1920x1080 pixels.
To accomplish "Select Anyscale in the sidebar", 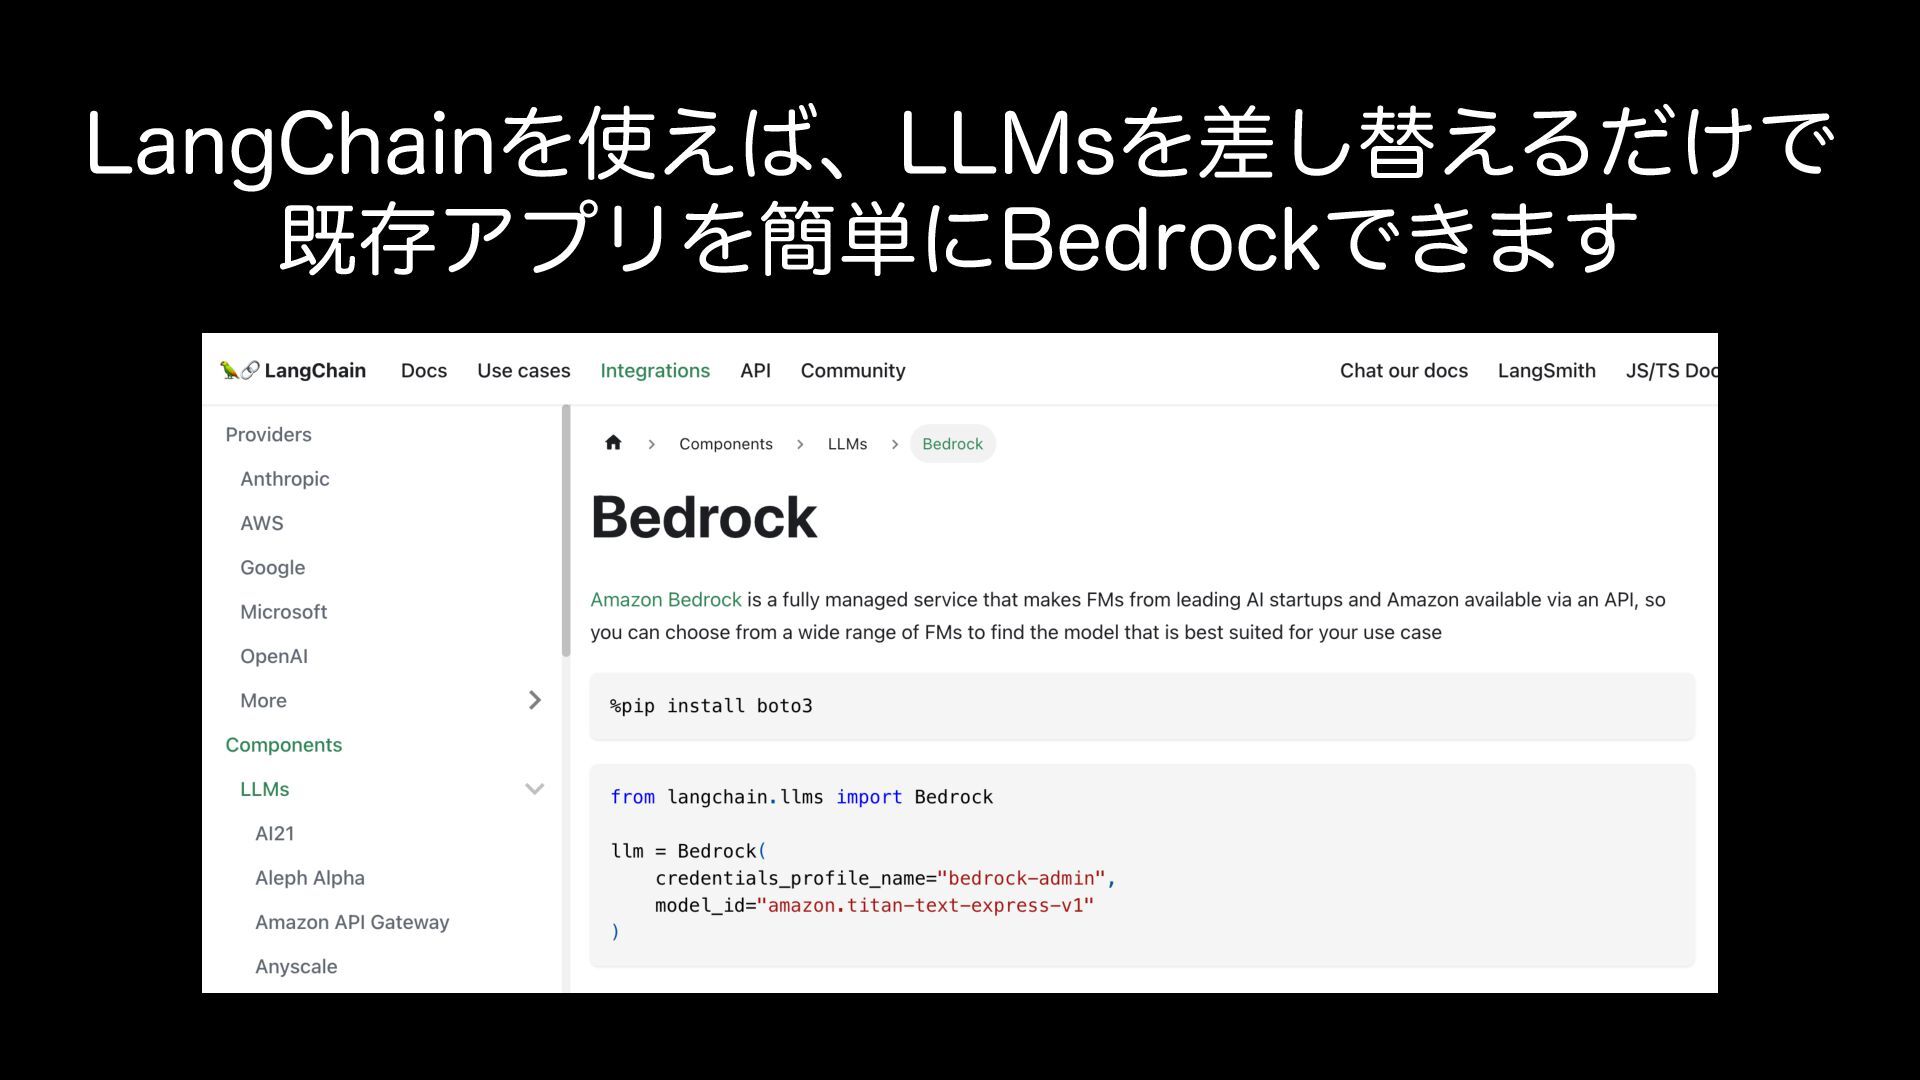I will tap(296, 967).
